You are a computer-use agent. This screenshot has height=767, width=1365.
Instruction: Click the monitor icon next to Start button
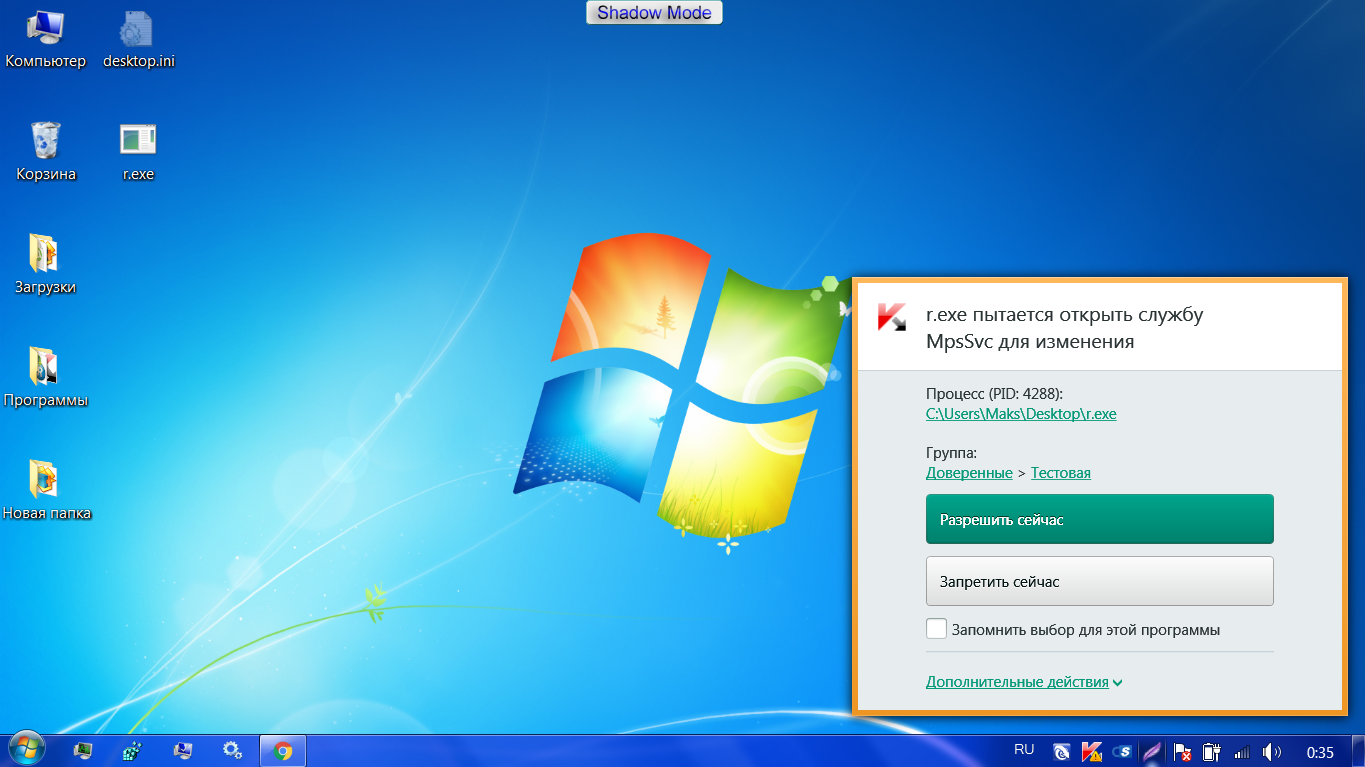[83, 750]
